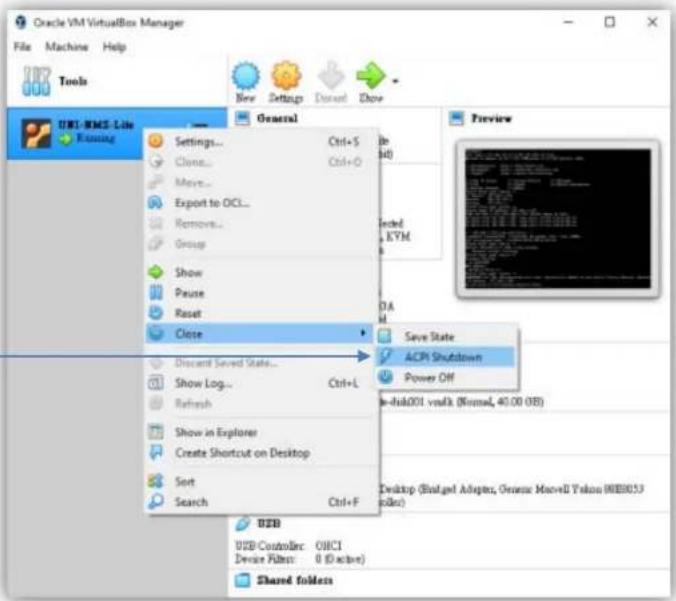Click the Discard toolbar icon
This screenshot has height=601, width=676.
[x=331, y=82]
